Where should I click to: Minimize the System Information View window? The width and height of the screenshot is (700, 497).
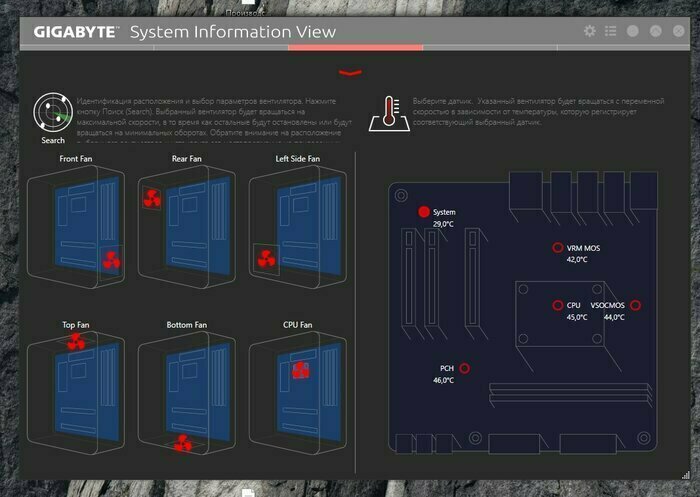point(633,31)
